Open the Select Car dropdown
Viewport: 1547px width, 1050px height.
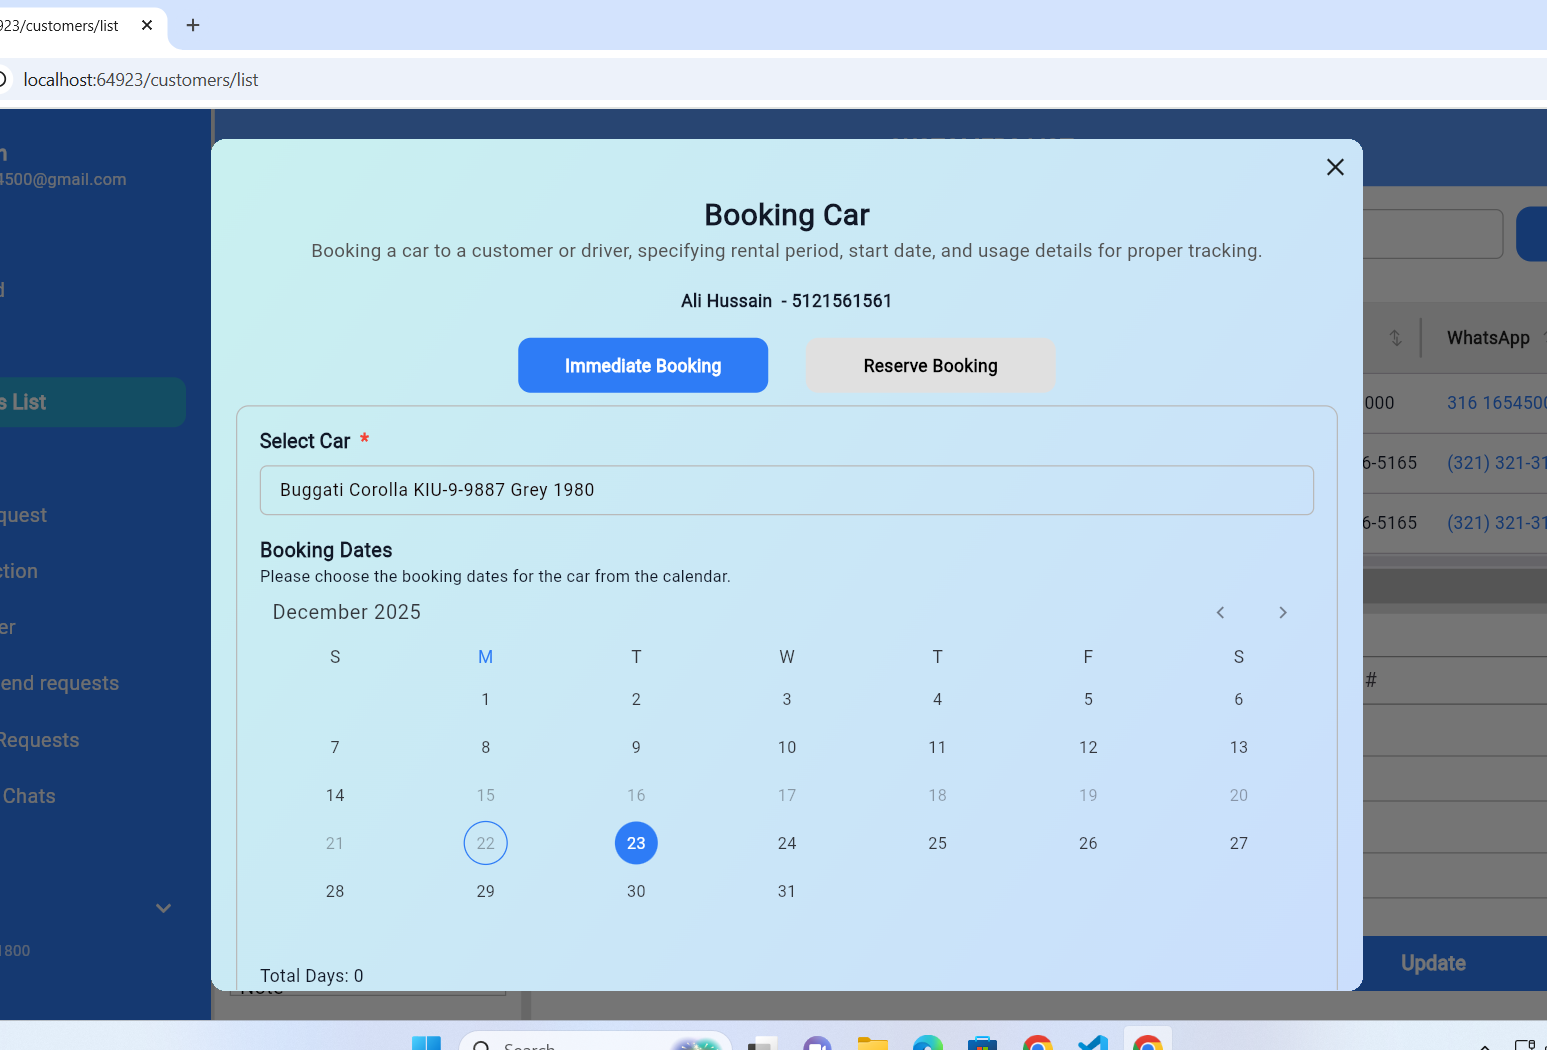786,490
